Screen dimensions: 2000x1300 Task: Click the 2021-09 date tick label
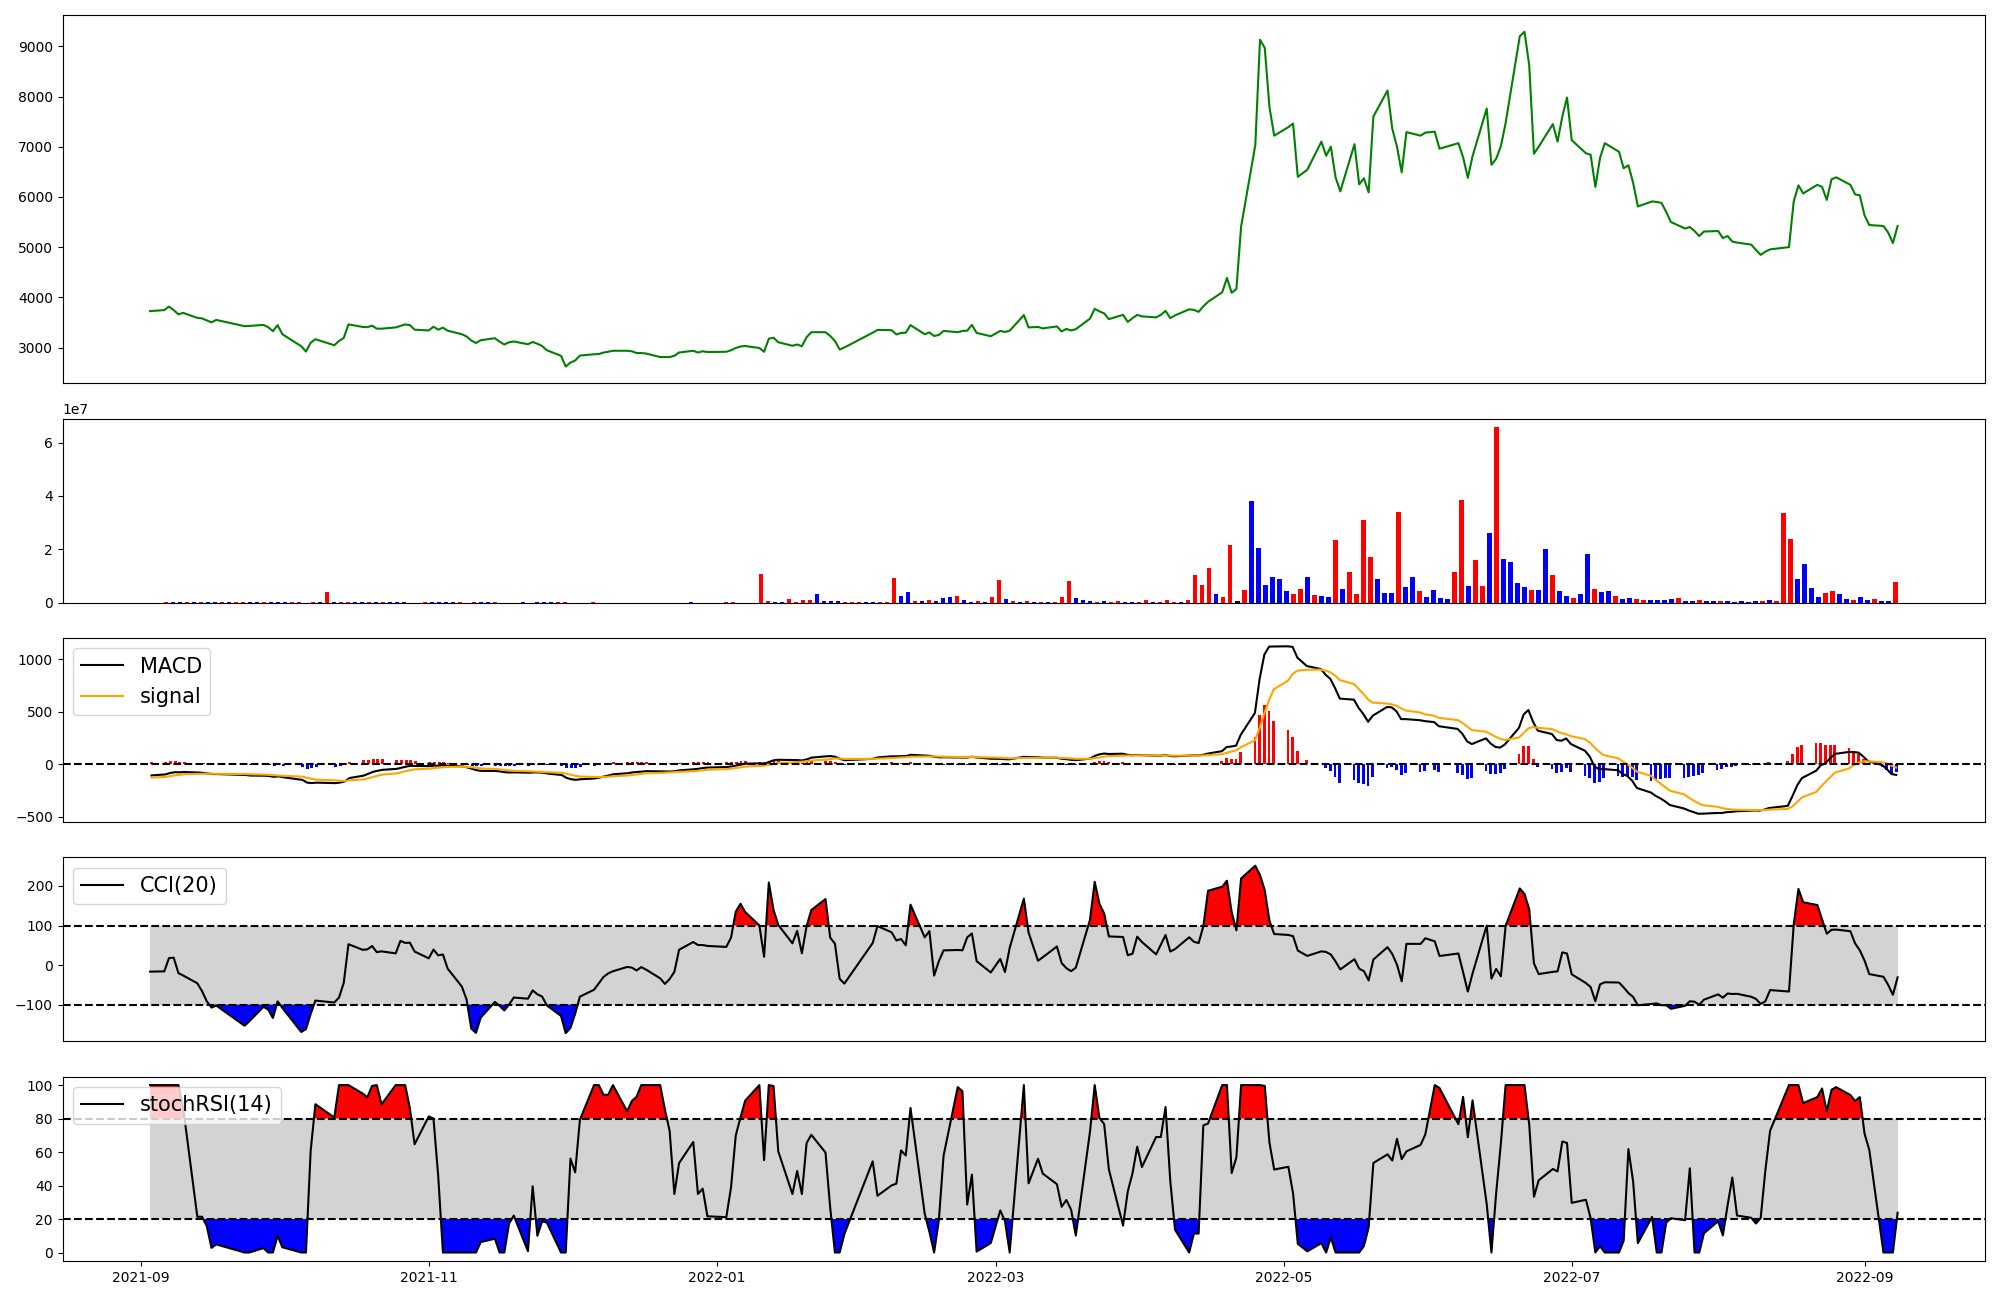tap(141, 1277)
